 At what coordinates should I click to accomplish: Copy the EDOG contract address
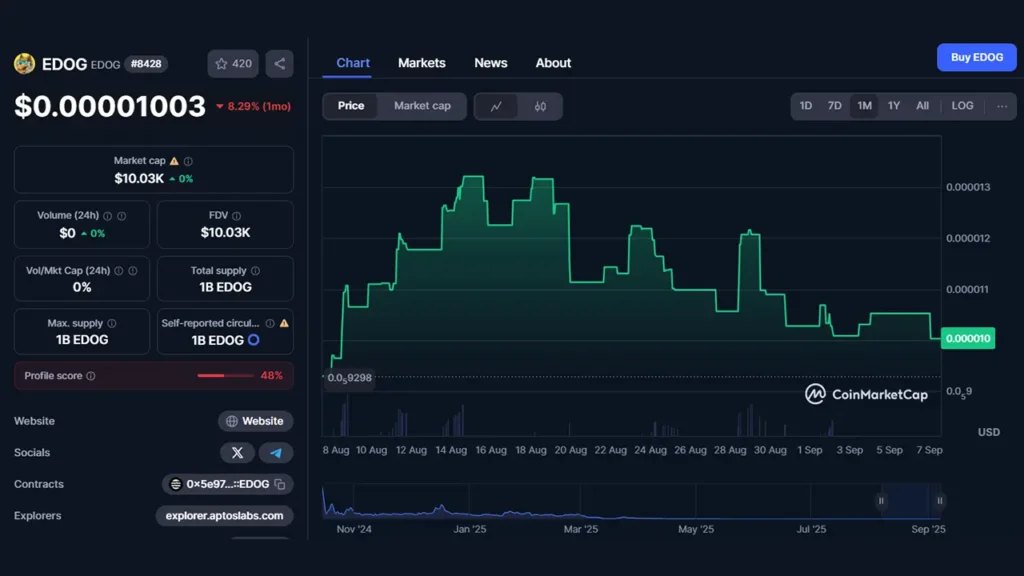pyautogui.click(x=280, y=484)
